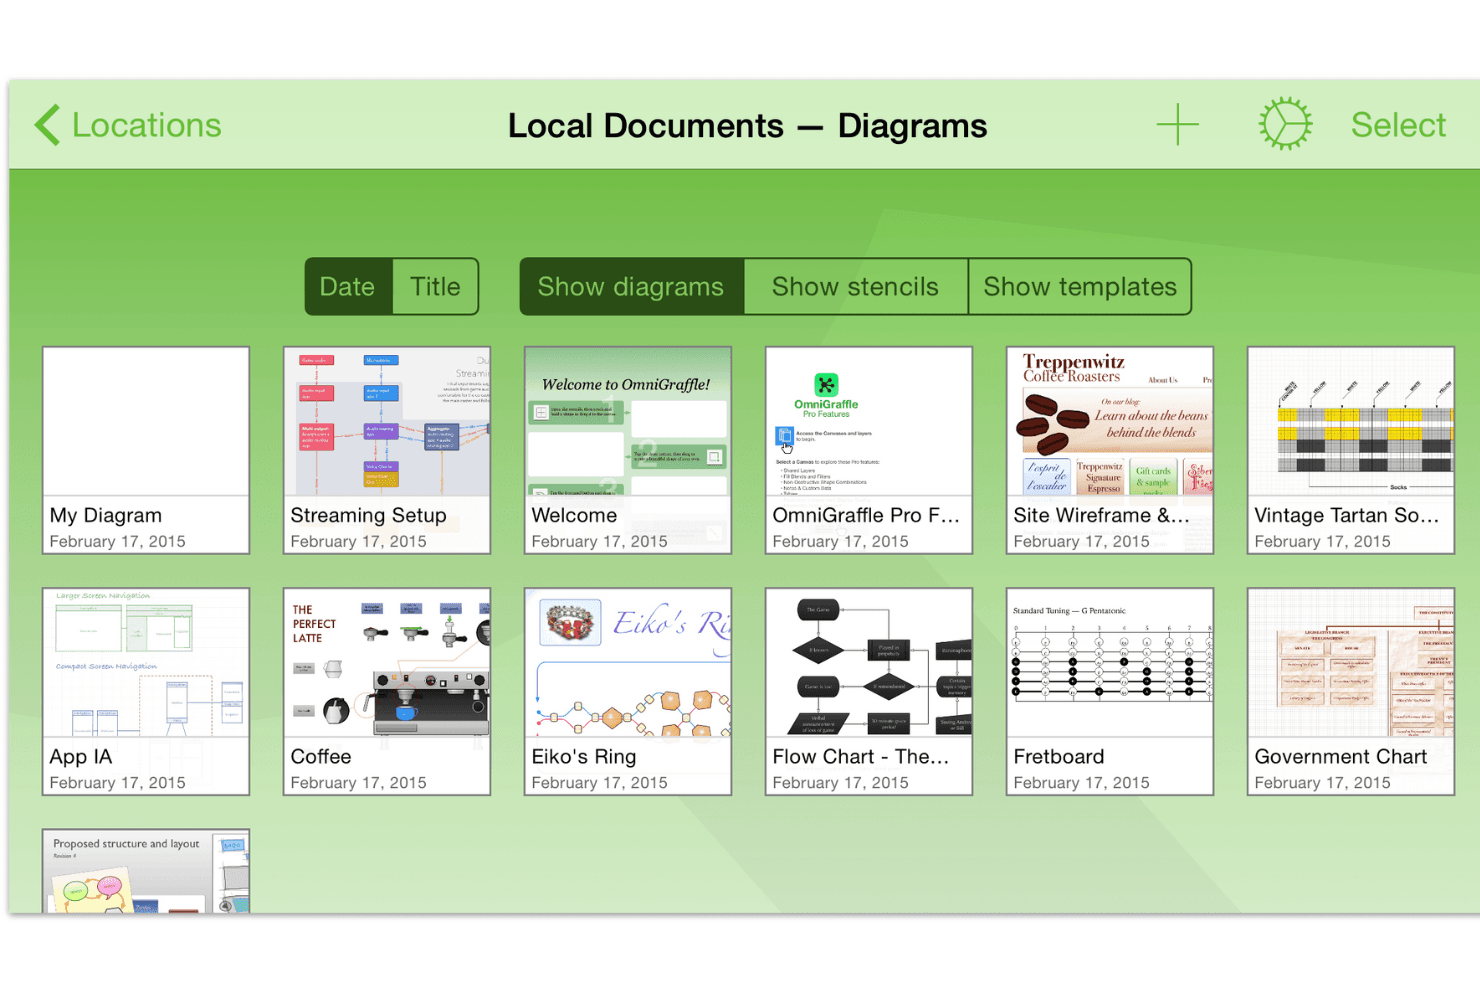Click the 'Streaming Setup' title text

click(369, 516)
